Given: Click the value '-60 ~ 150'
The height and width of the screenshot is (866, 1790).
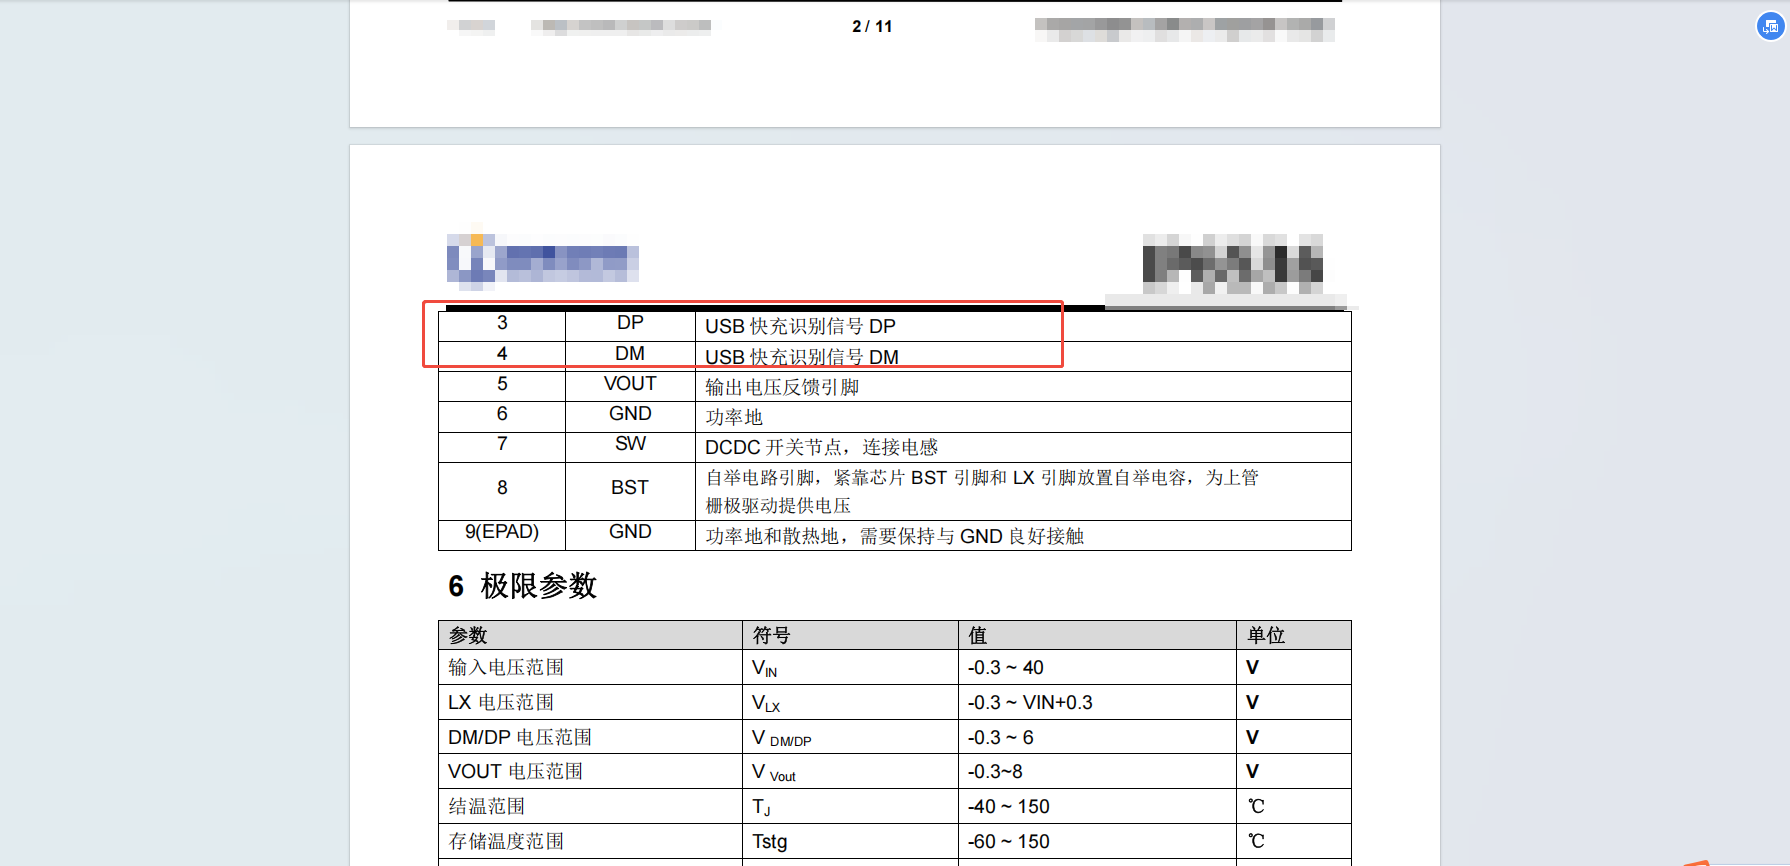Looking at the screenshot, I should [x=1008, y=841].
